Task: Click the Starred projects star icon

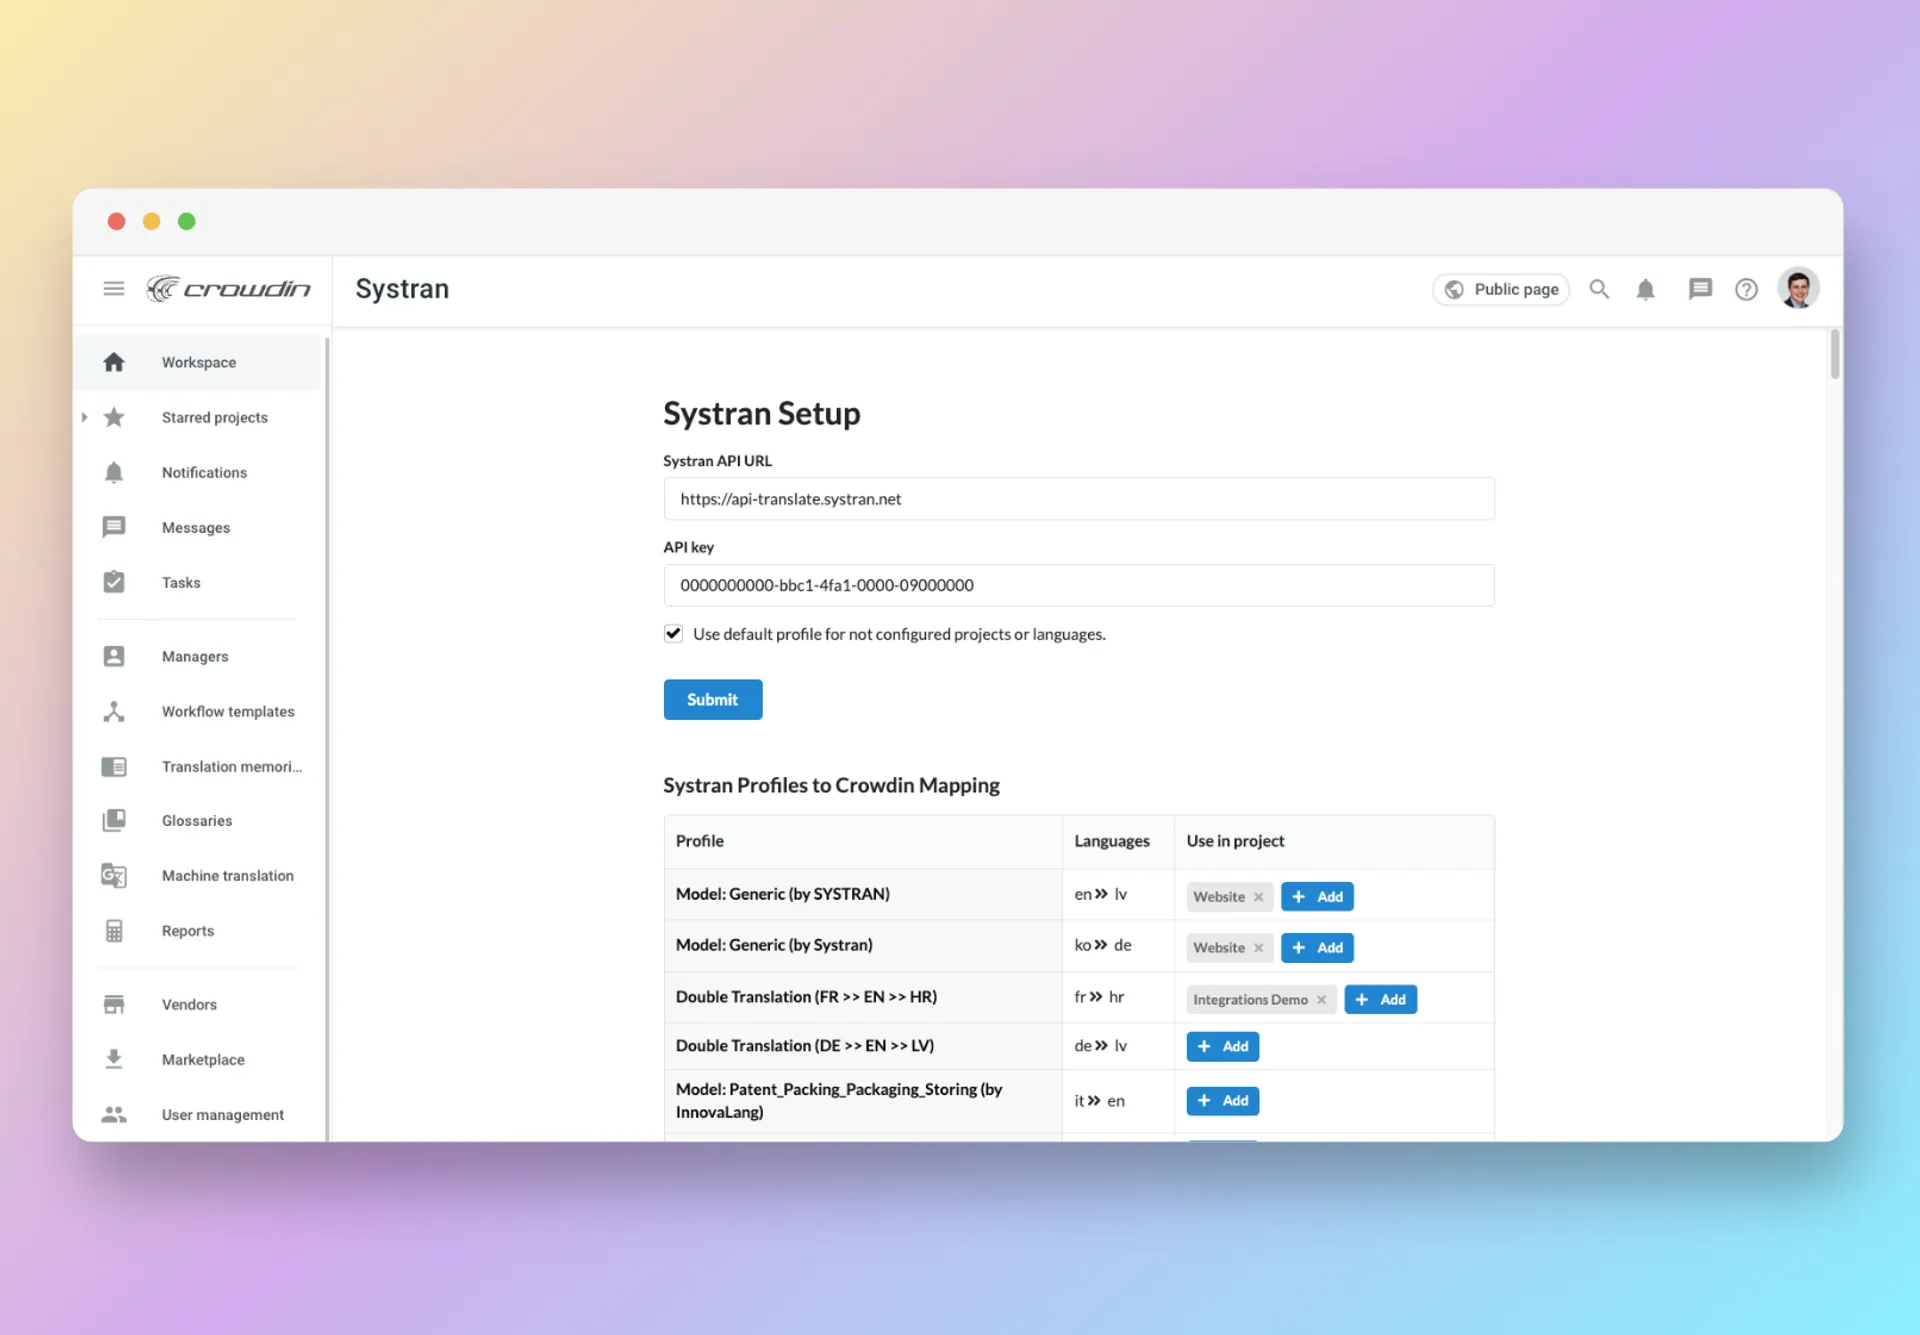Action: pyautogui.click(x=114, y=417)
